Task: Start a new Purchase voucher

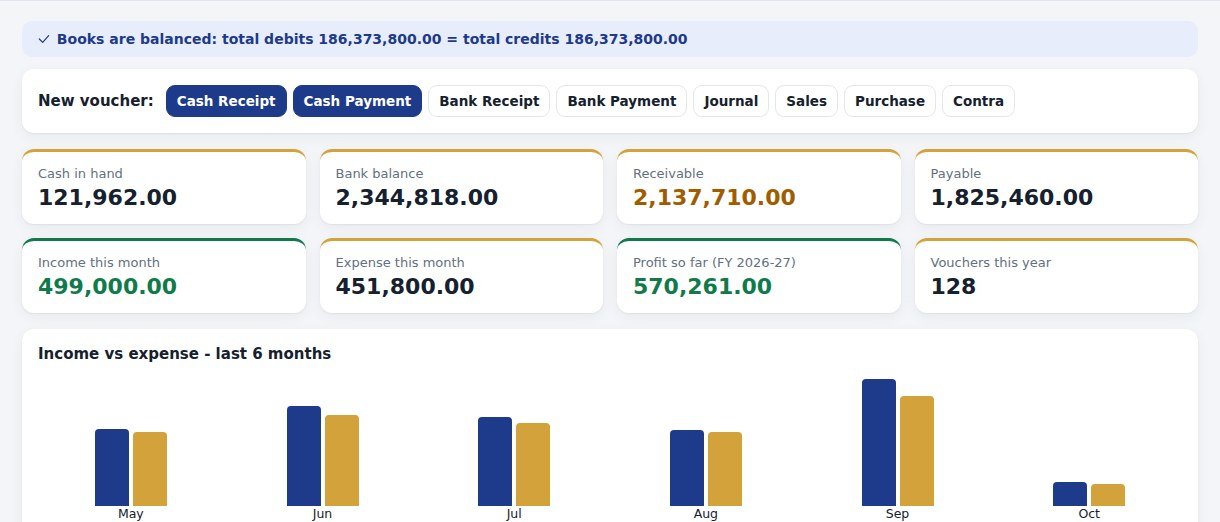Action: (x=890, y=101)
